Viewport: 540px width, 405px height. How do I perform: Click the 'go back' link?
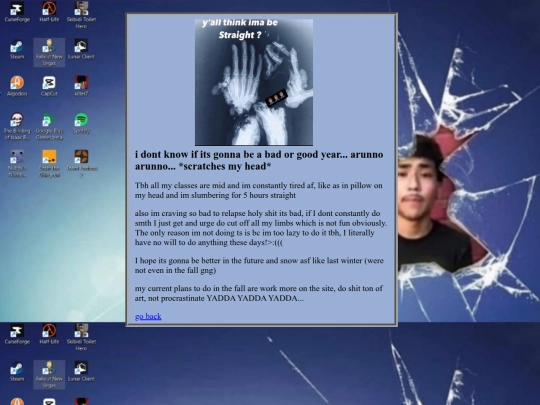pyautogui.click(x=148, y=316)
